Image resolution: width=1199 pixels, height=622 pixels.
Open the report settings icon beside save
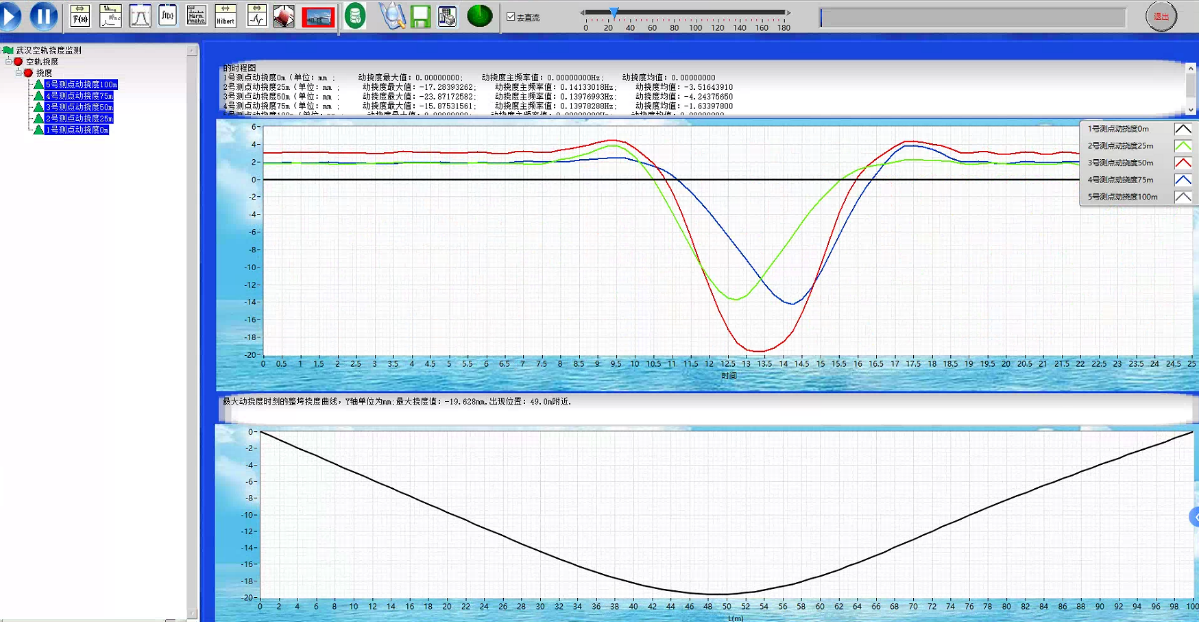pyautogui.click(x=447, y=17)
